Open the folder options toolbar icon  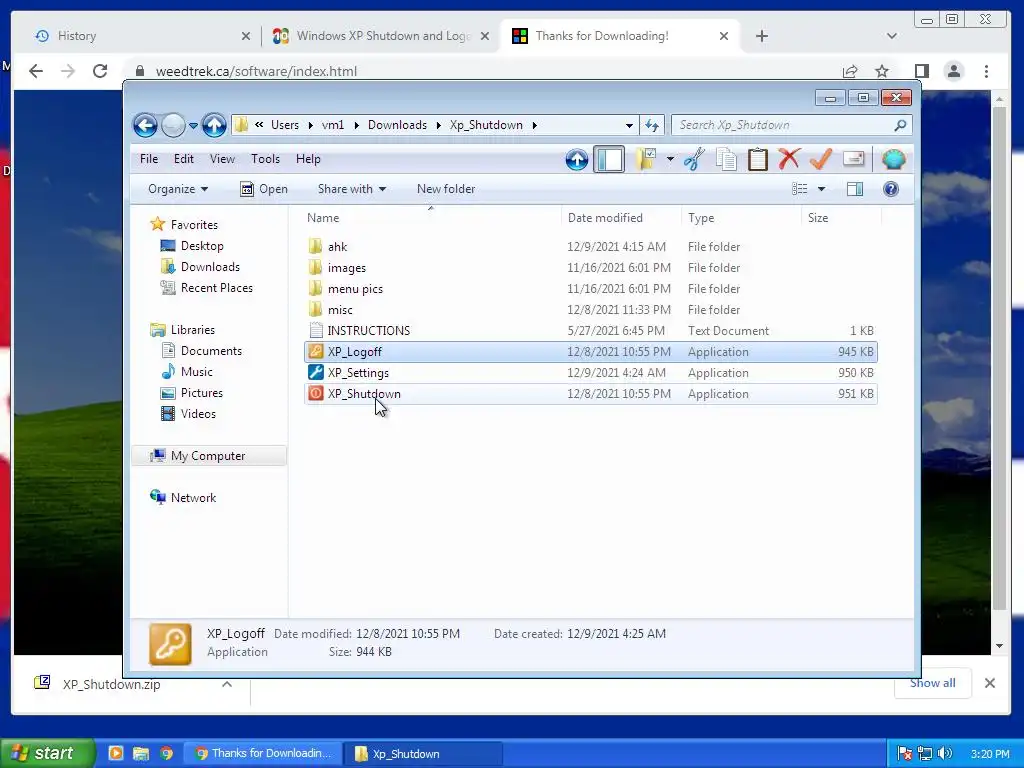(x=646, y=159)
